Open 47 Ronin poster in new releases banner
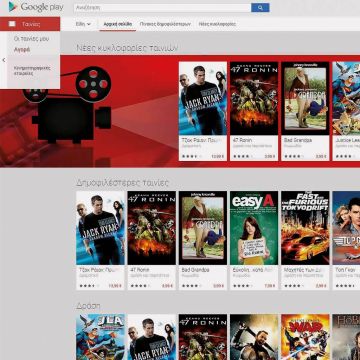This screenshot has width=360, height=360. pos(254,98)
